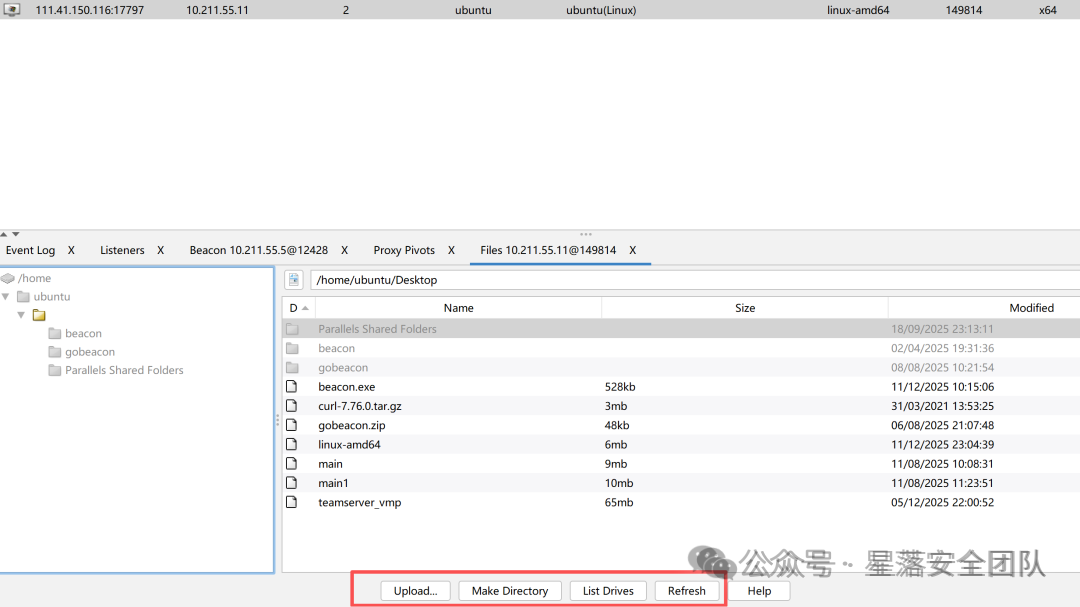The width and height of the screenshot is (1080, 607).
Task: Click the /home/ubuntu/Desktop path field
Action: pyautogui.click(x=694, y=280)
